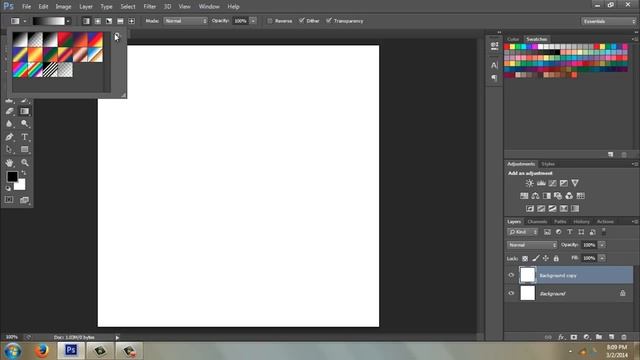Switch to the Styles tab
Screen dimensions: 640x360
[548, 164]
